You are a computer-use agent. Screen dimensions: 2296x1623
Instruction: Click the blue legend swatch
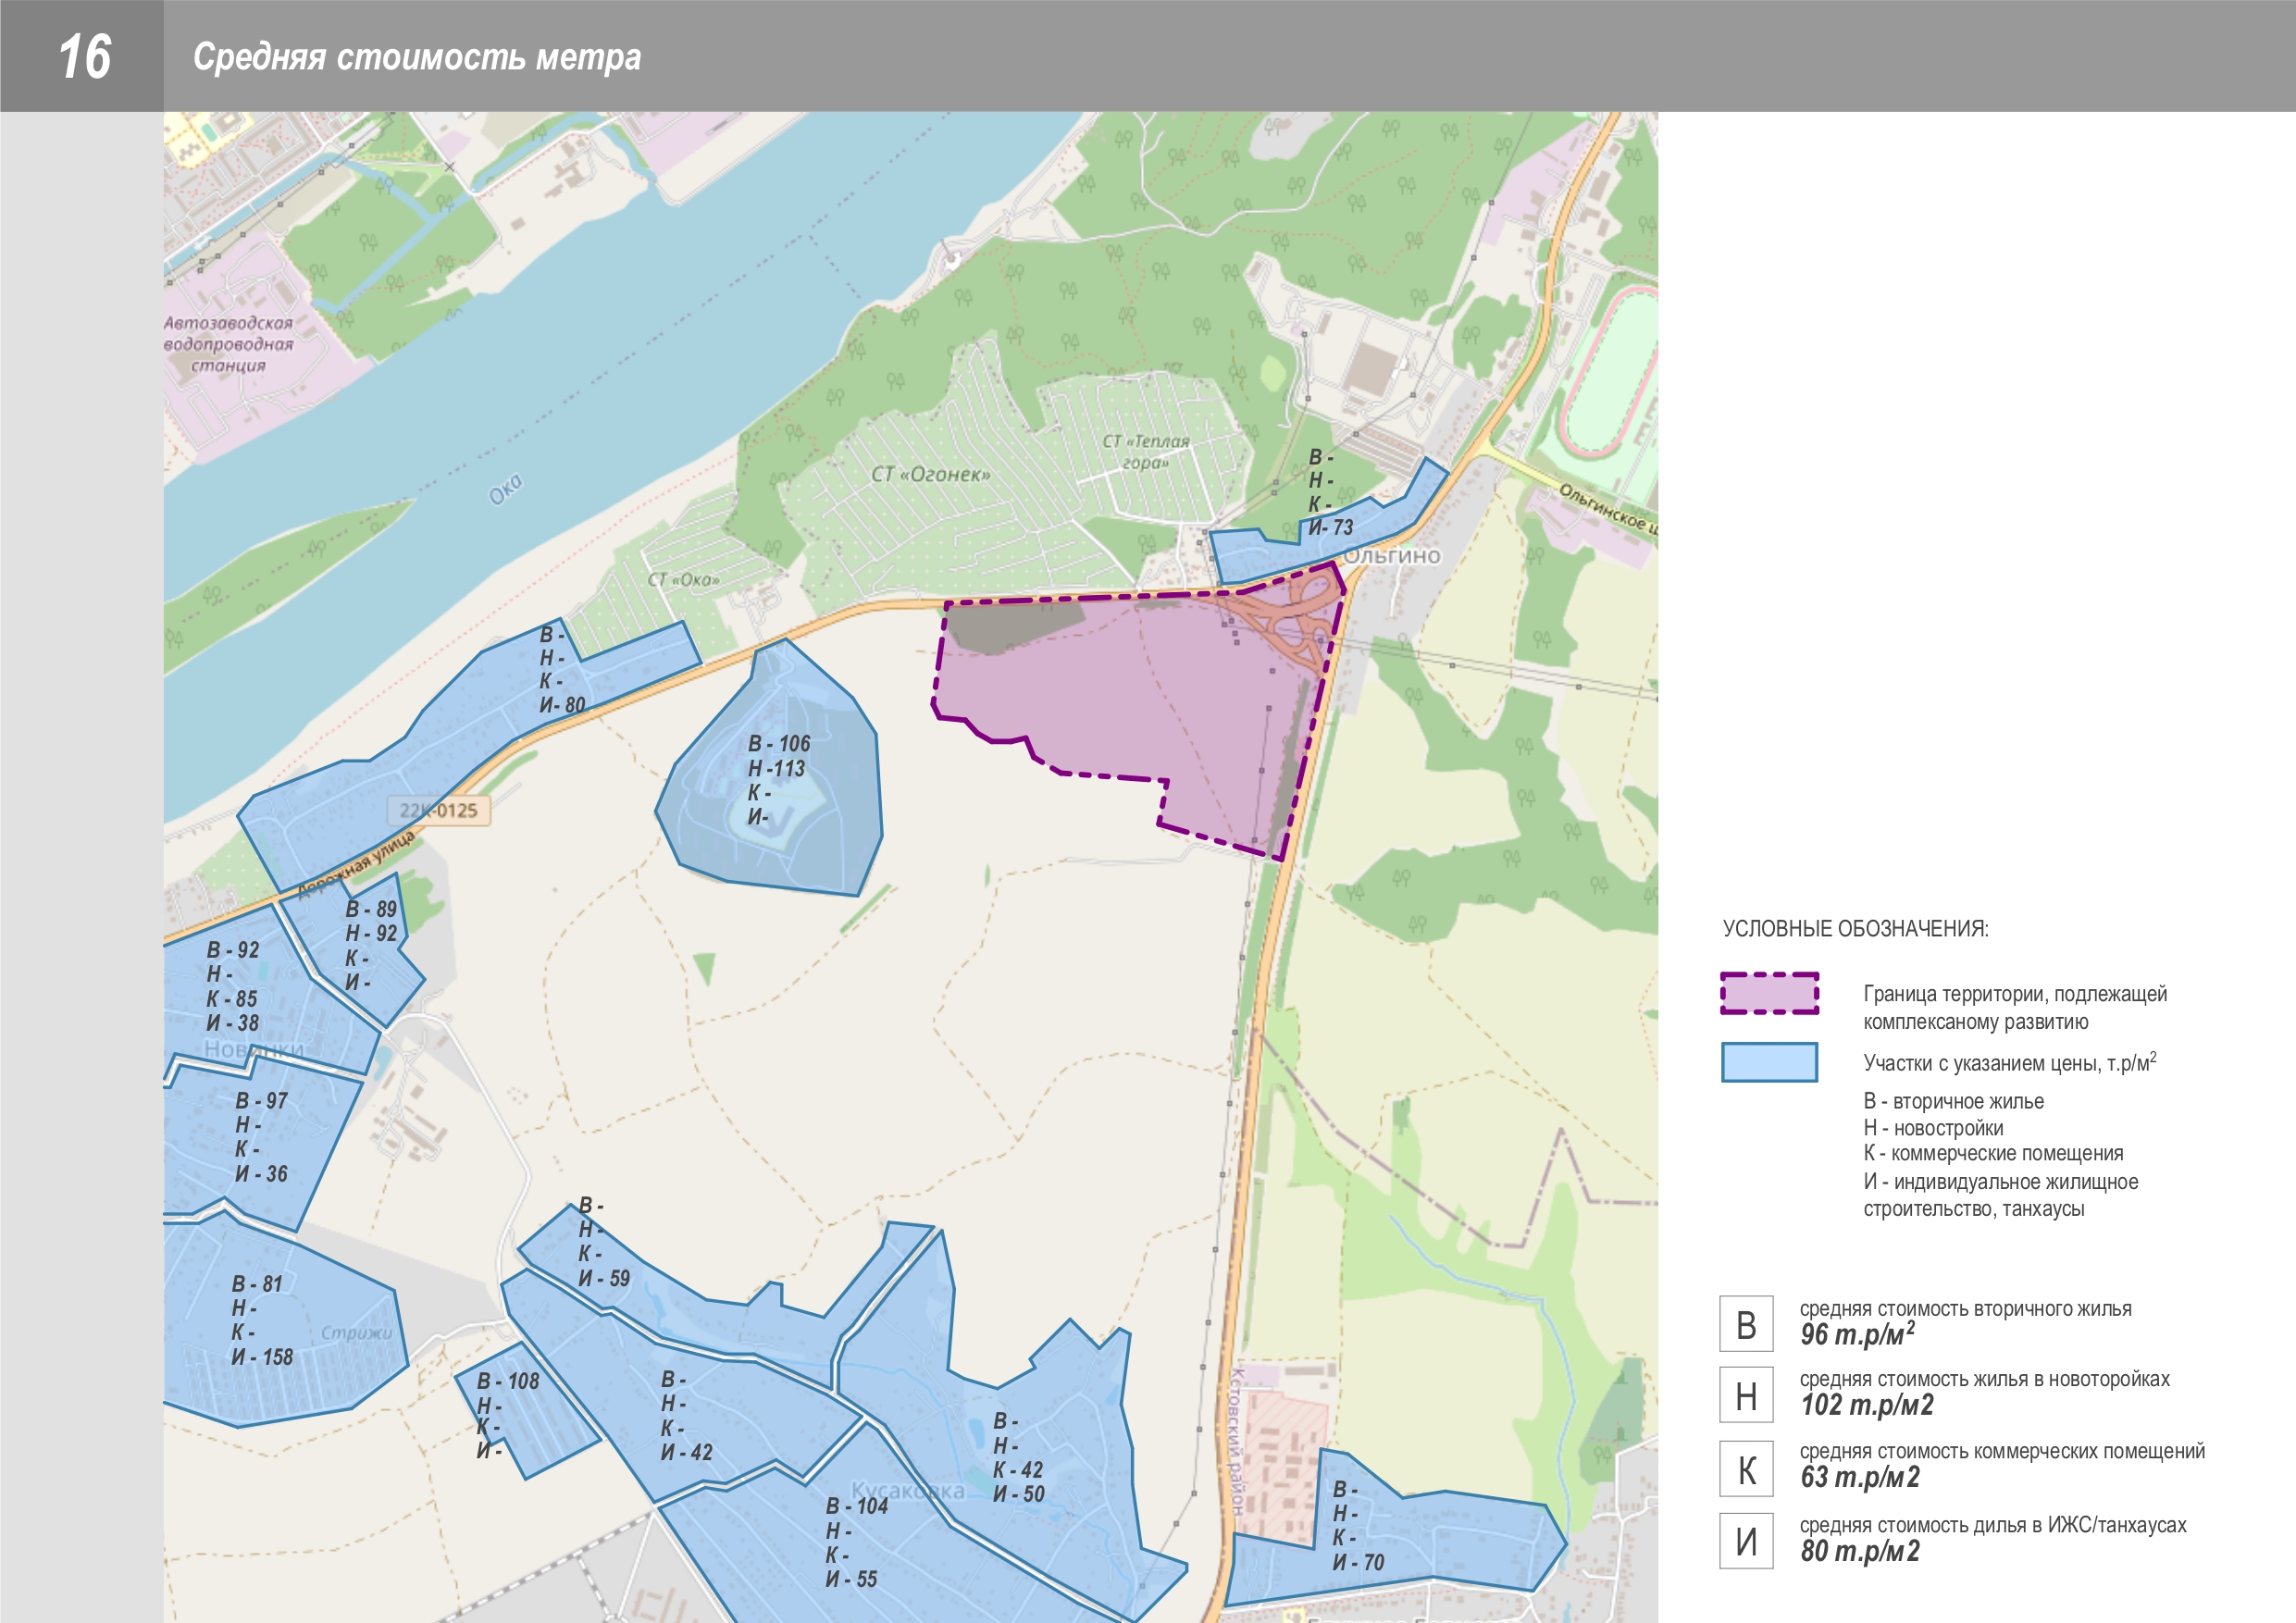pyautogui.click(x=1769, y=1062)
